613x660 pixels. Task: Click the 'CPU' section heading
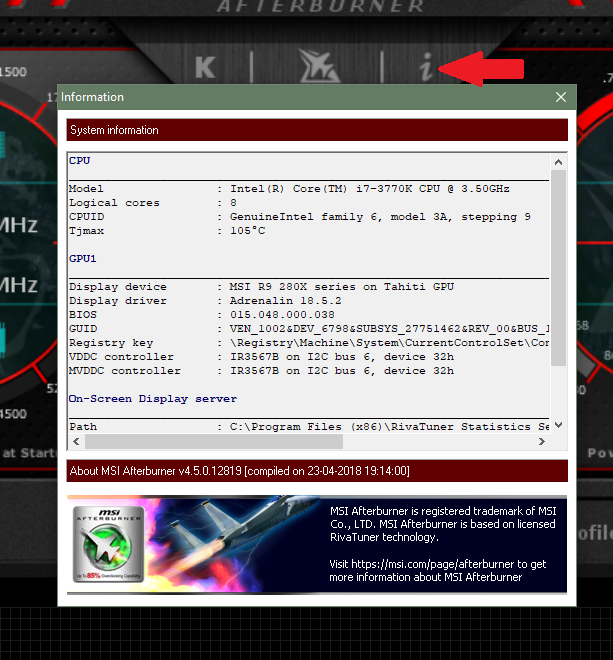click(x=80, y=161)
